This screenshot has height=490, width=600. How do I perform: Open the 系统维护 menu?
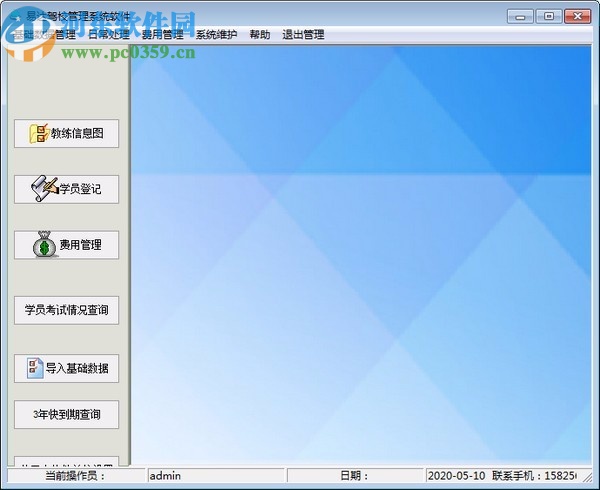click(x=217, y=35)
